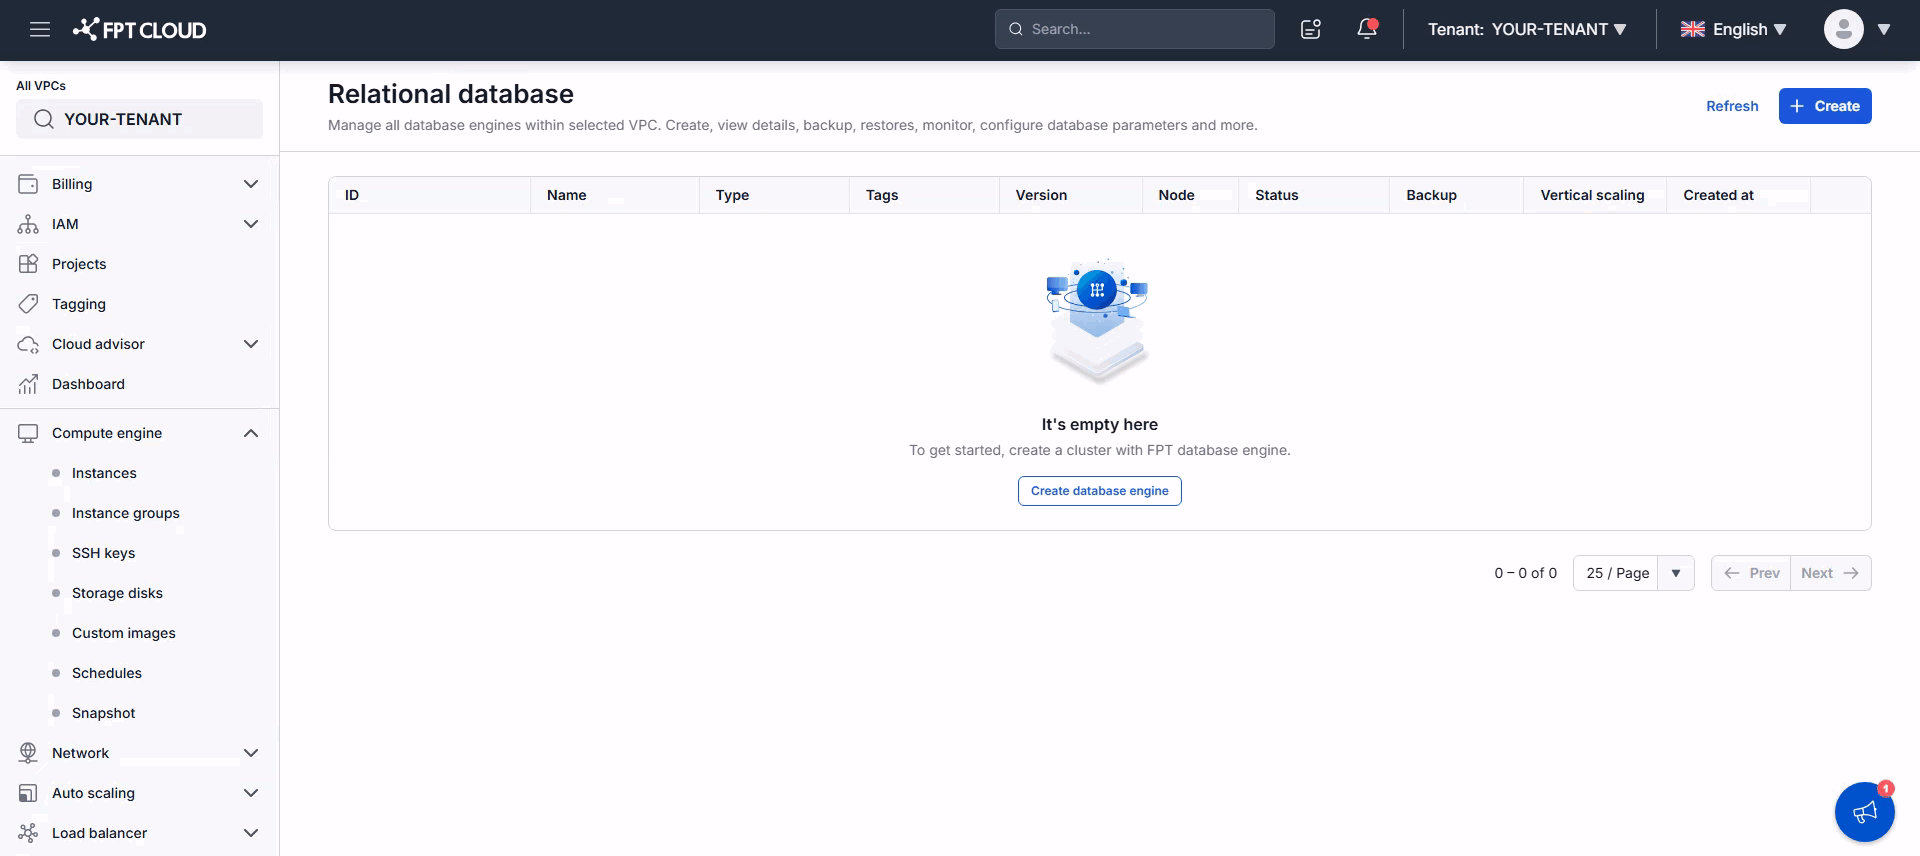Click the Next pagination button
1920x856 pixels.
click(x=1830, y=573)
